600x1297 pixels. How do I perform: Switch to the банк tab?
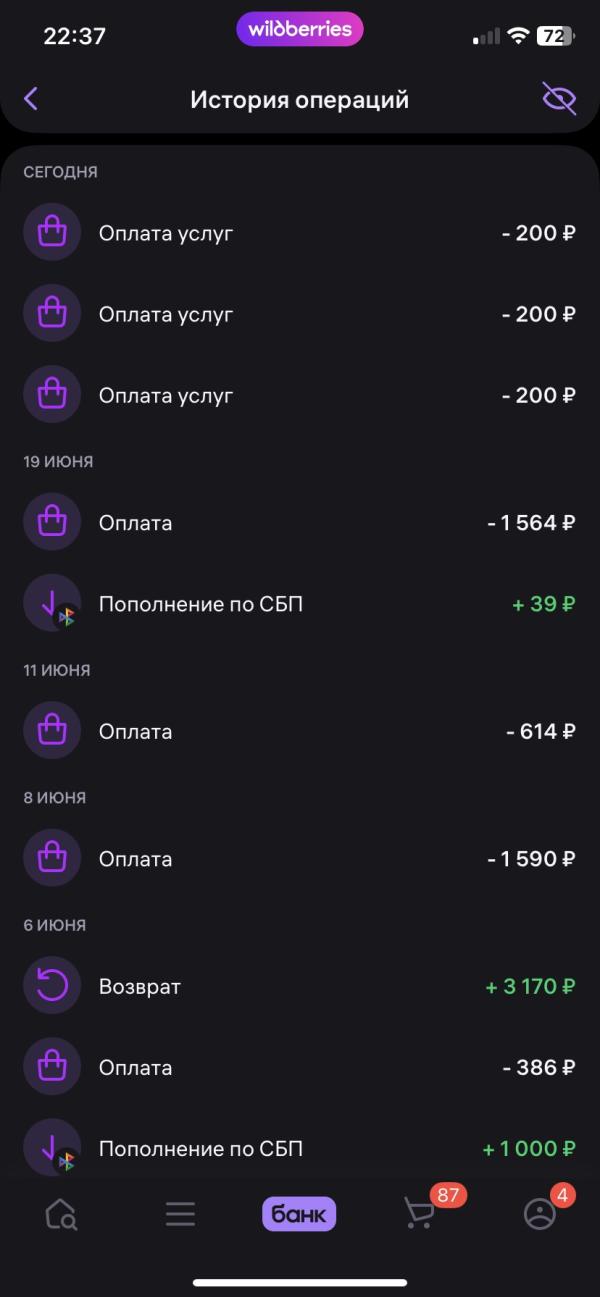click(299, 1214)
